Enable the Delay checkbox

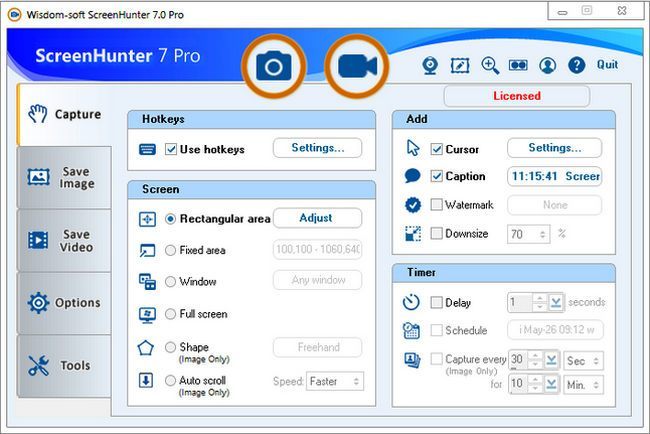(437, 302)
